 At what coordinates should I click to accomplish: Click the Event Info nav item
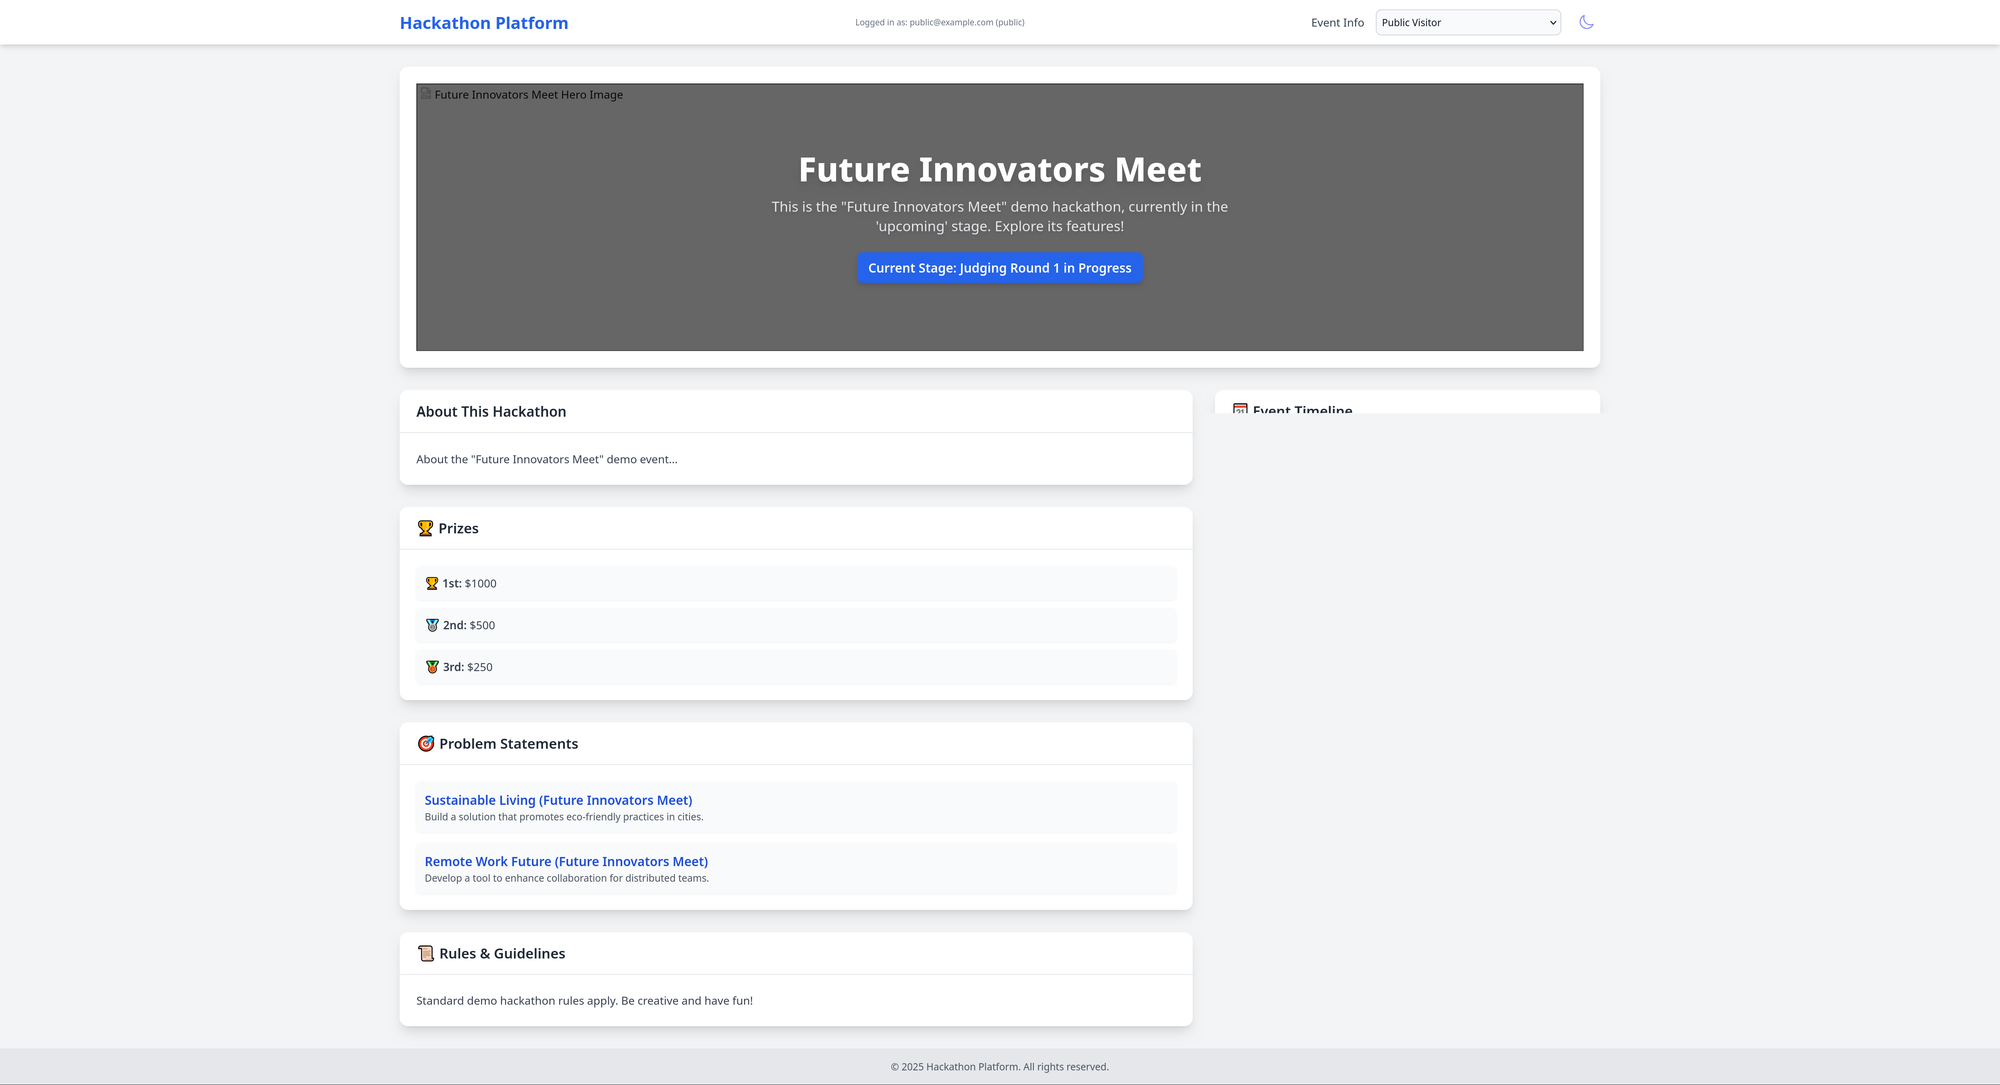(1337, 22)
